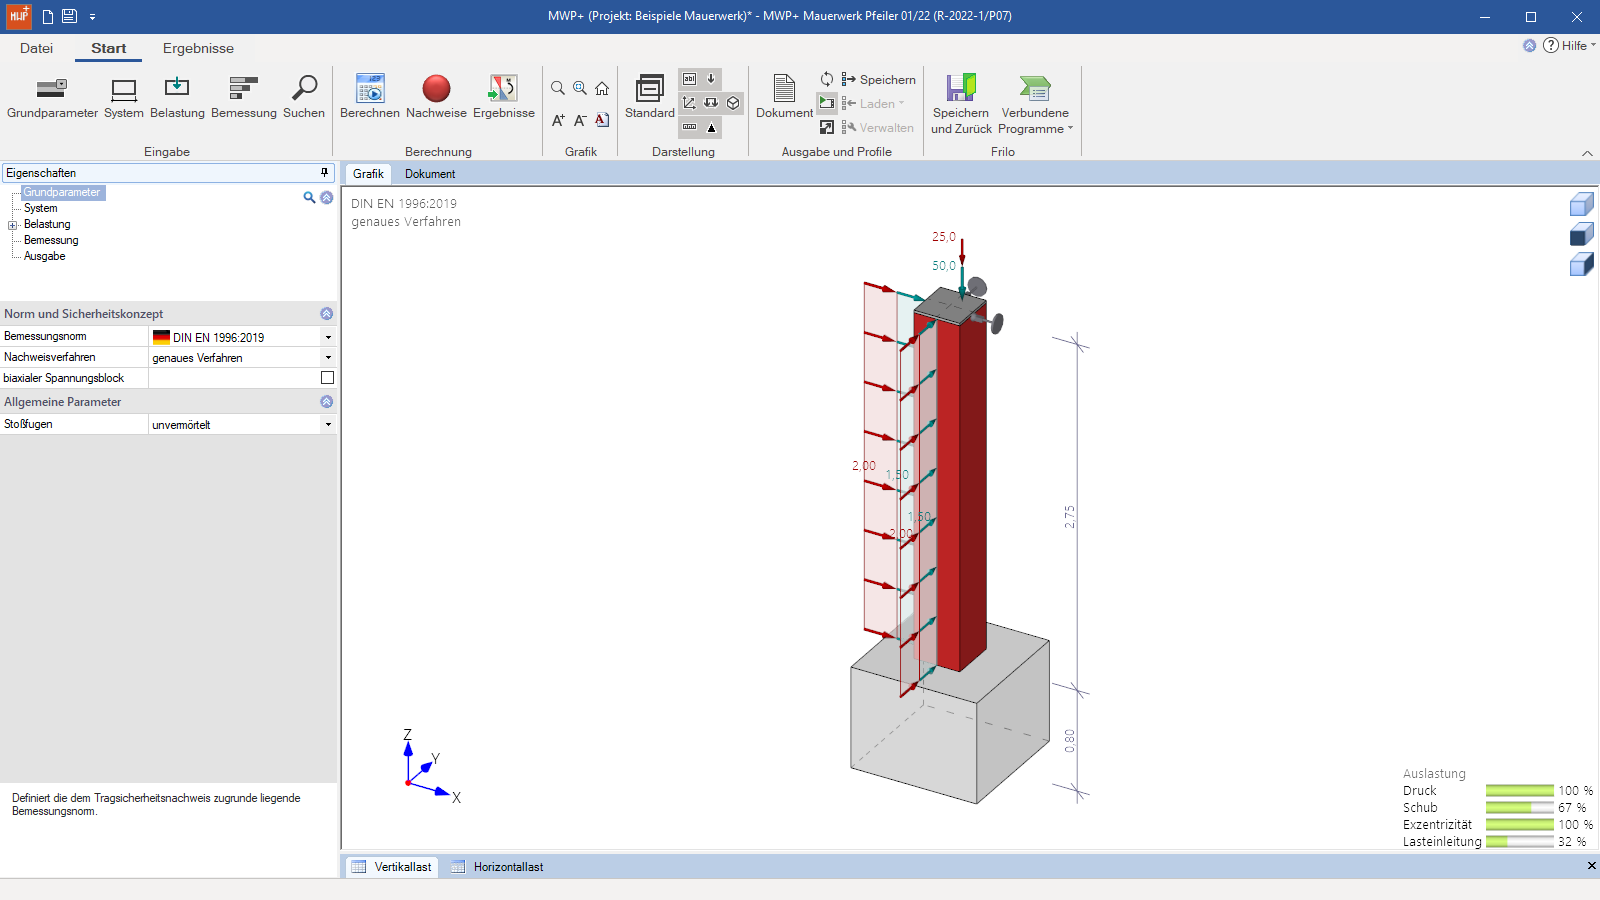
Task: Open the Vertikallast table tab
Action: pyautogui.click(x=392, y=867)
